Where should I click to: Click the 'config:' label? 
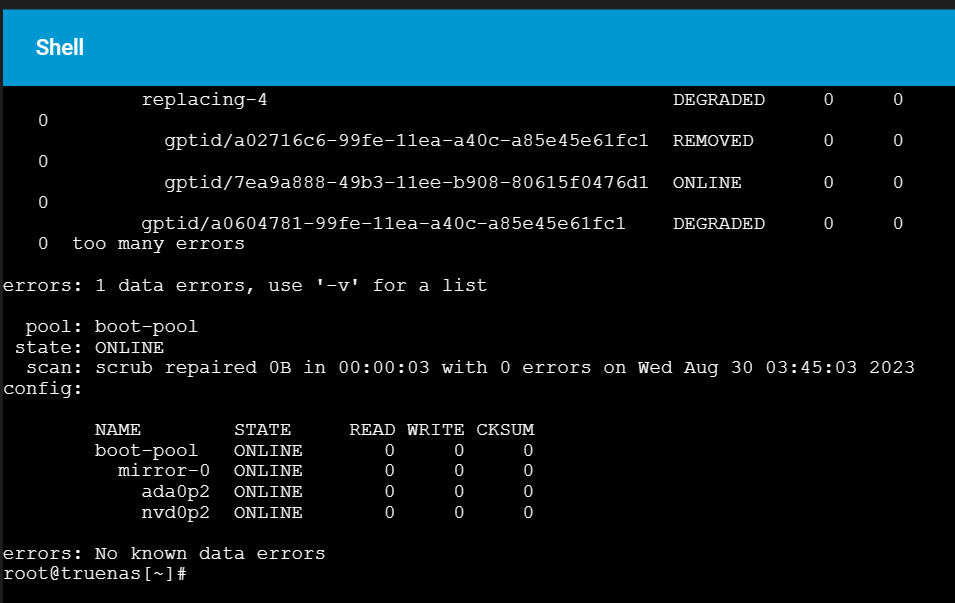click(43, 388)
